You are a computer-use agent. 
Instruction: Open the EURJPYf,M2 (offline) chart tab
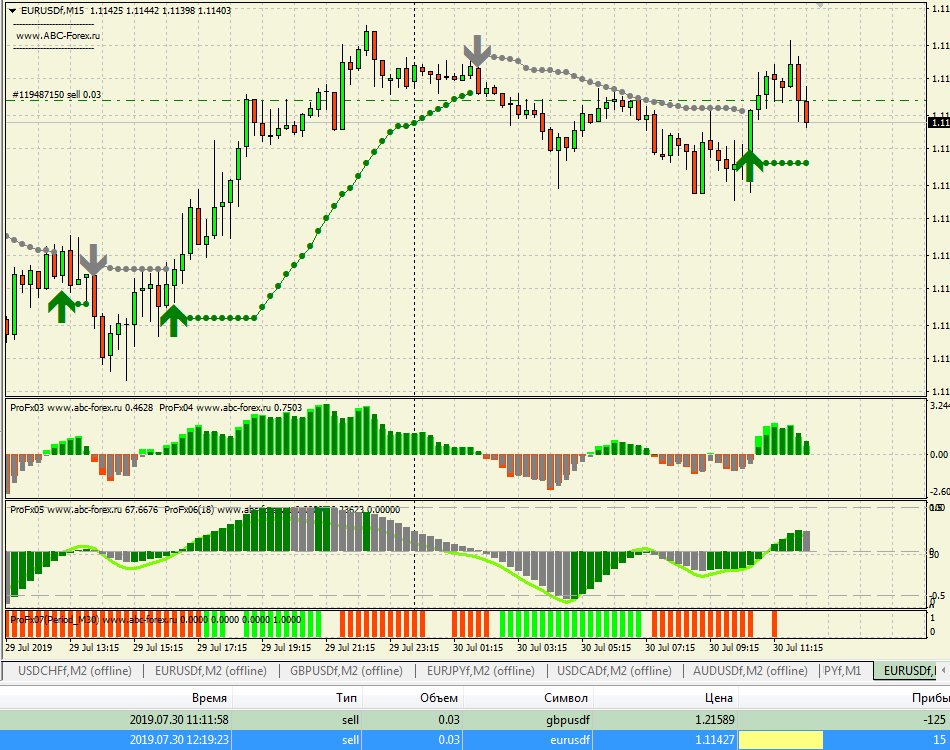[481, 671]
